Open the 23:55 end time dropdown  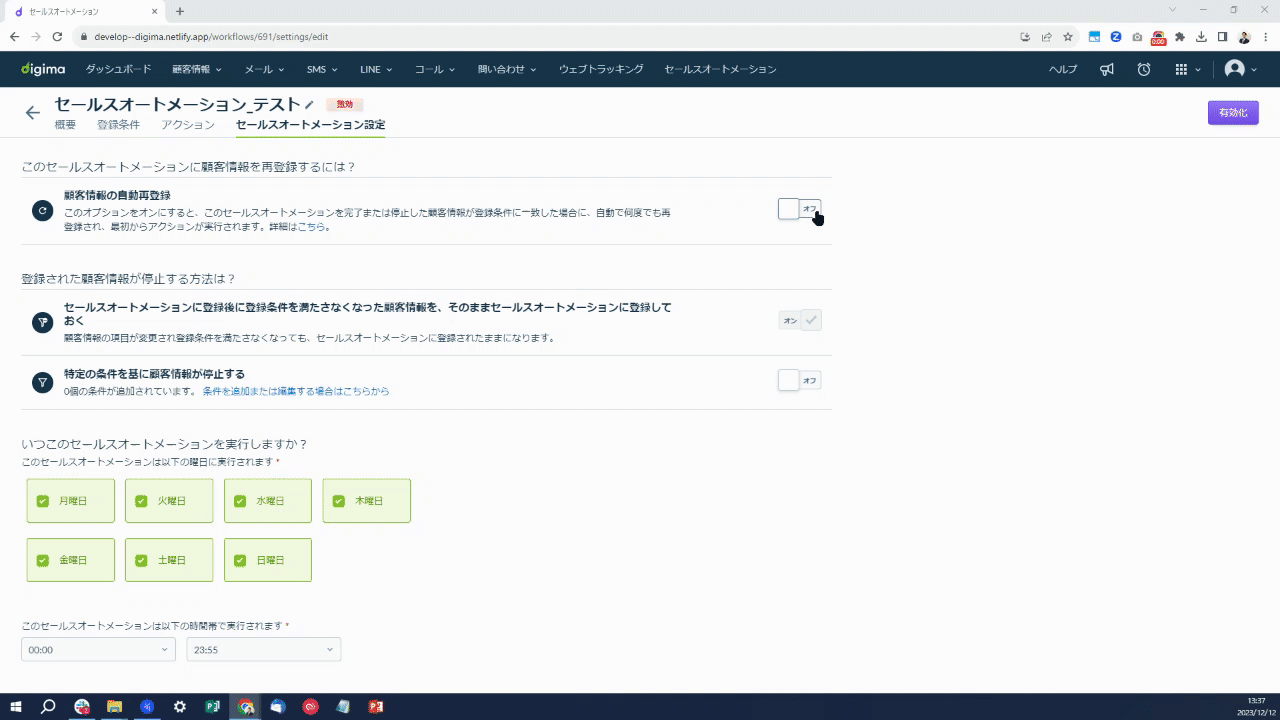[x=264, y=649]
